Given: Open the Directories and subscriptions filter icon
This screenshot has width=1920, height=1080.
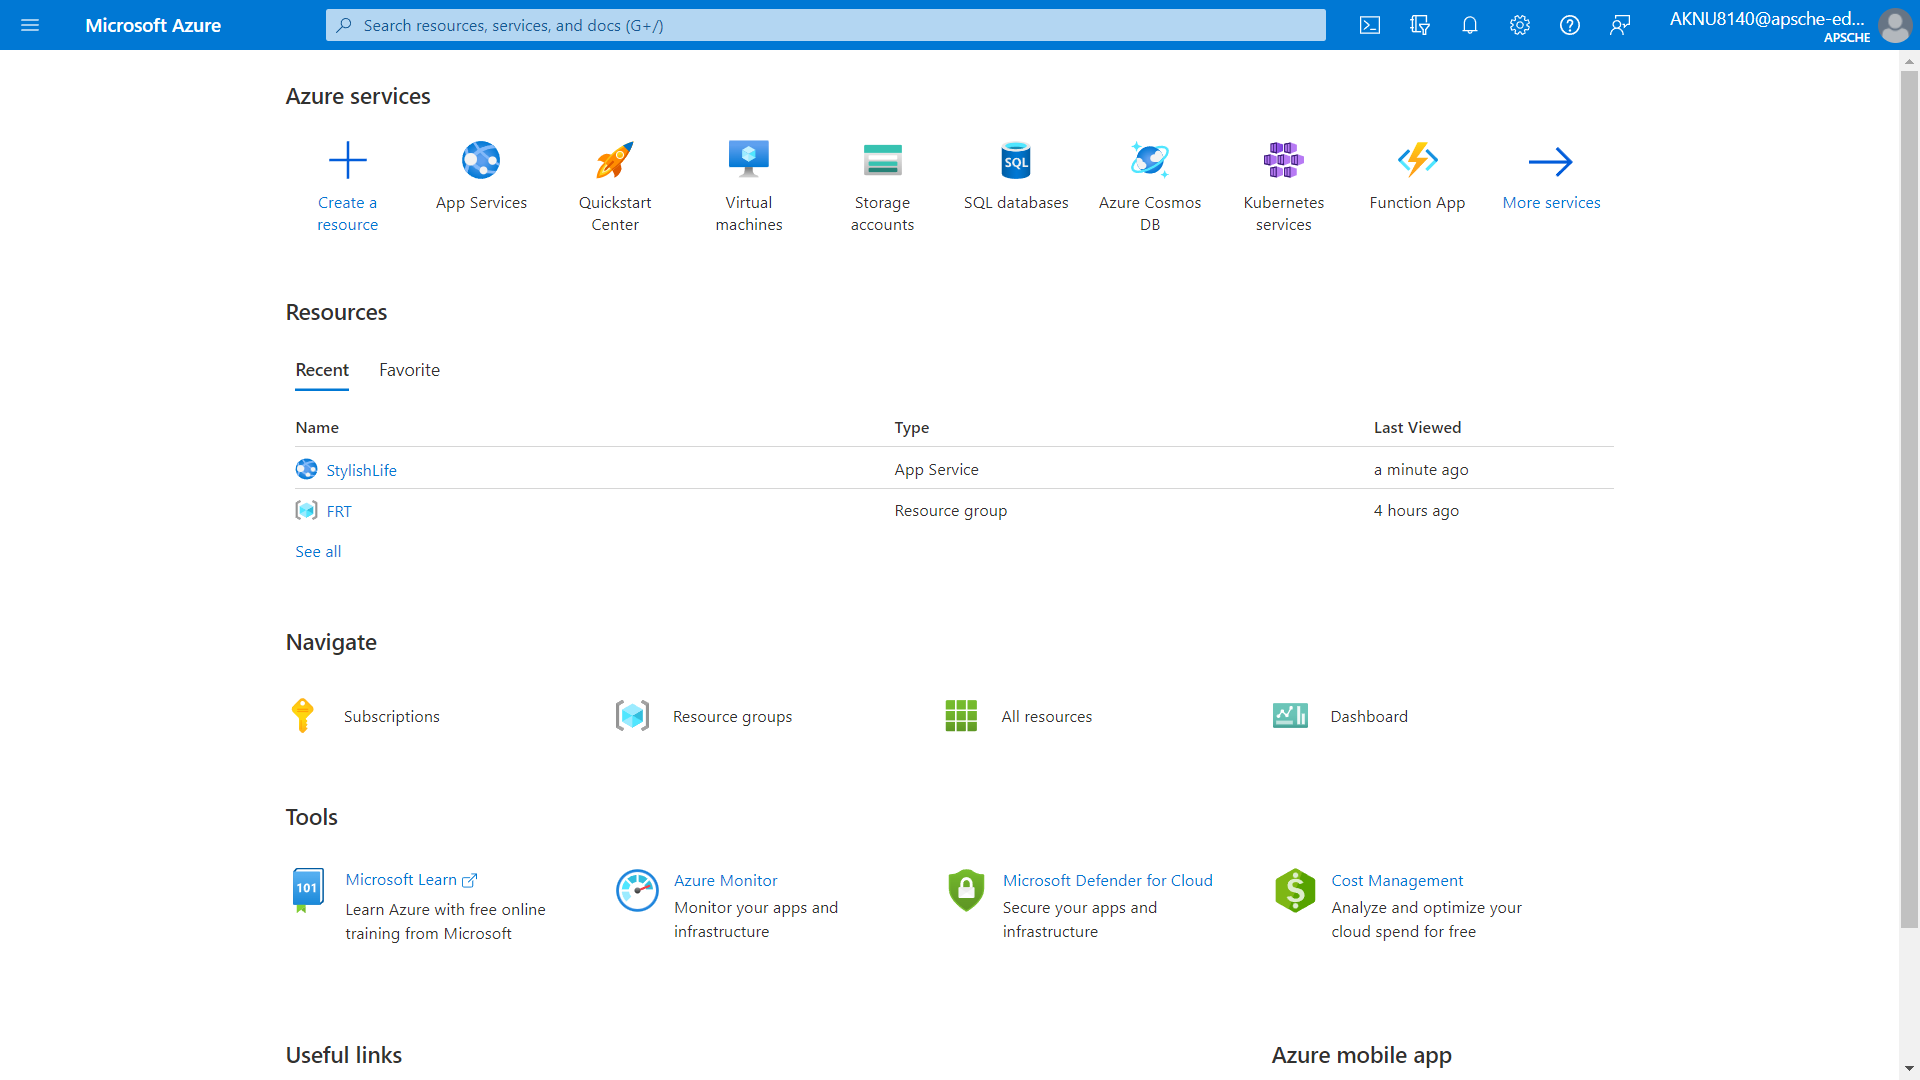Looking at the screenshot, I should point(1419,25).
